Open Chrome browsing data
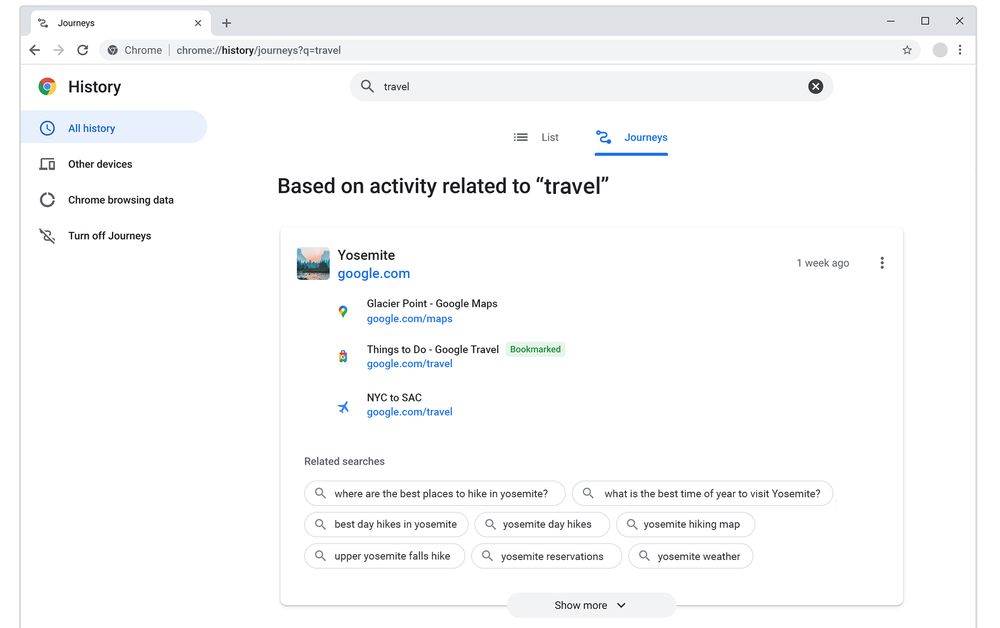Viewport: 1000px width, 628px height. pos(120,200)
